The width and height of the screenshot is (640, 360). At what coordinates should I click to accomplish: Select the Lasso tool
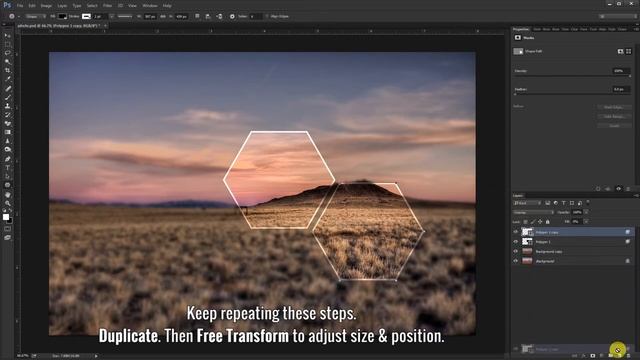coord(7,53)
